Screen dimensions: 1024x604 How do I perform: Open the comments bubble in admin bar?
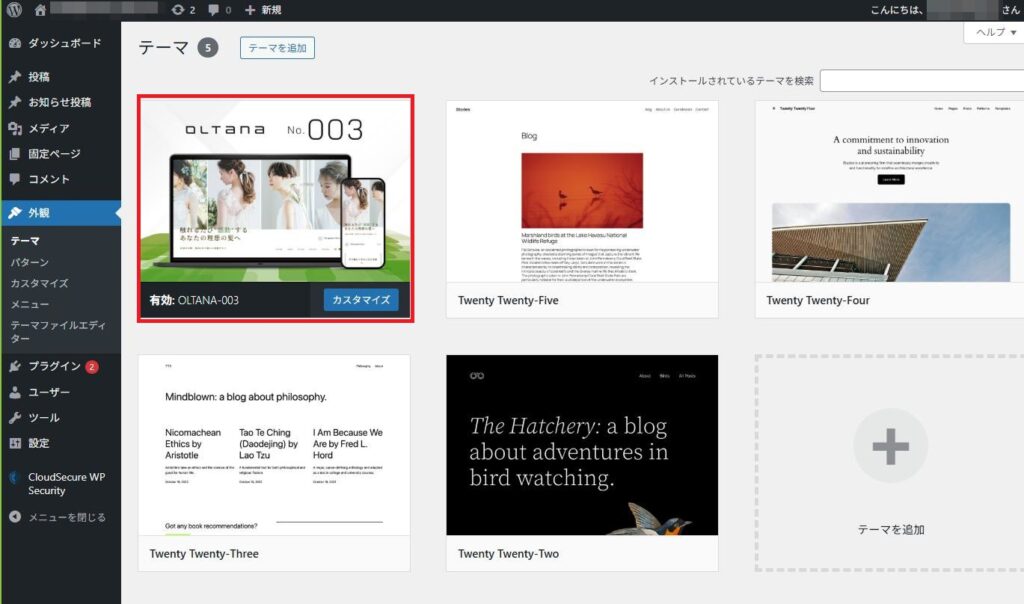tap(219, 10)
